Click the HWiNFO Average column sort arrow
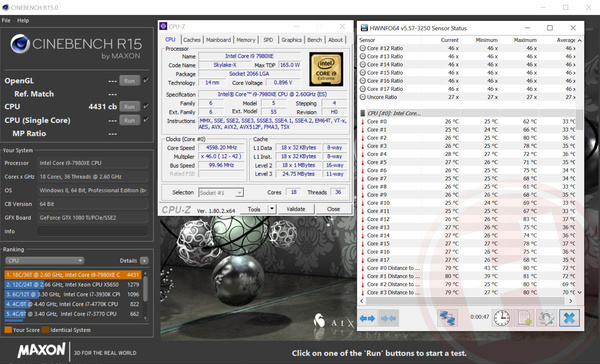This screenshot has height=364, width=600. point(579,40)
